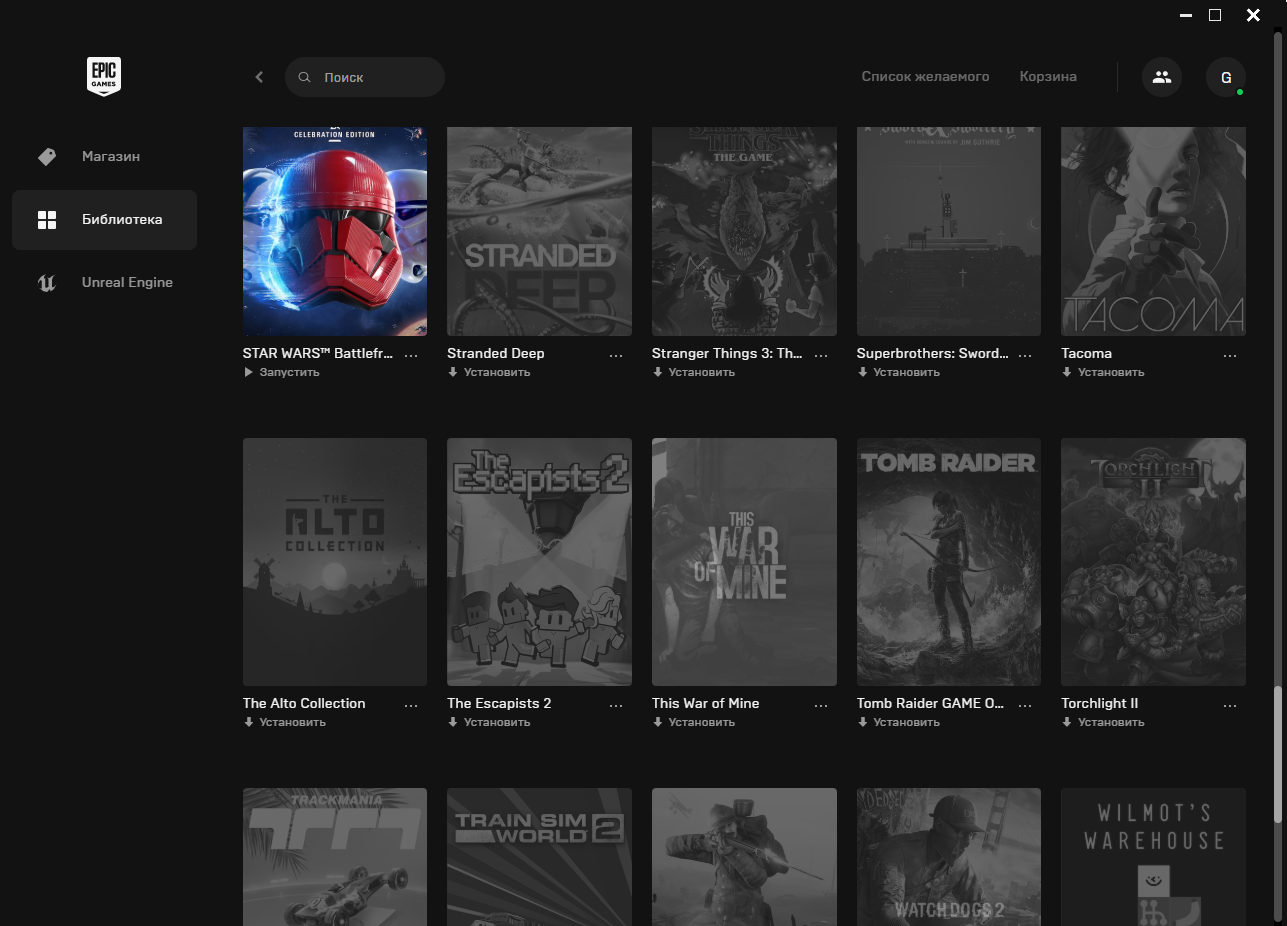Open Tacoma cover art

[1153, 231]
